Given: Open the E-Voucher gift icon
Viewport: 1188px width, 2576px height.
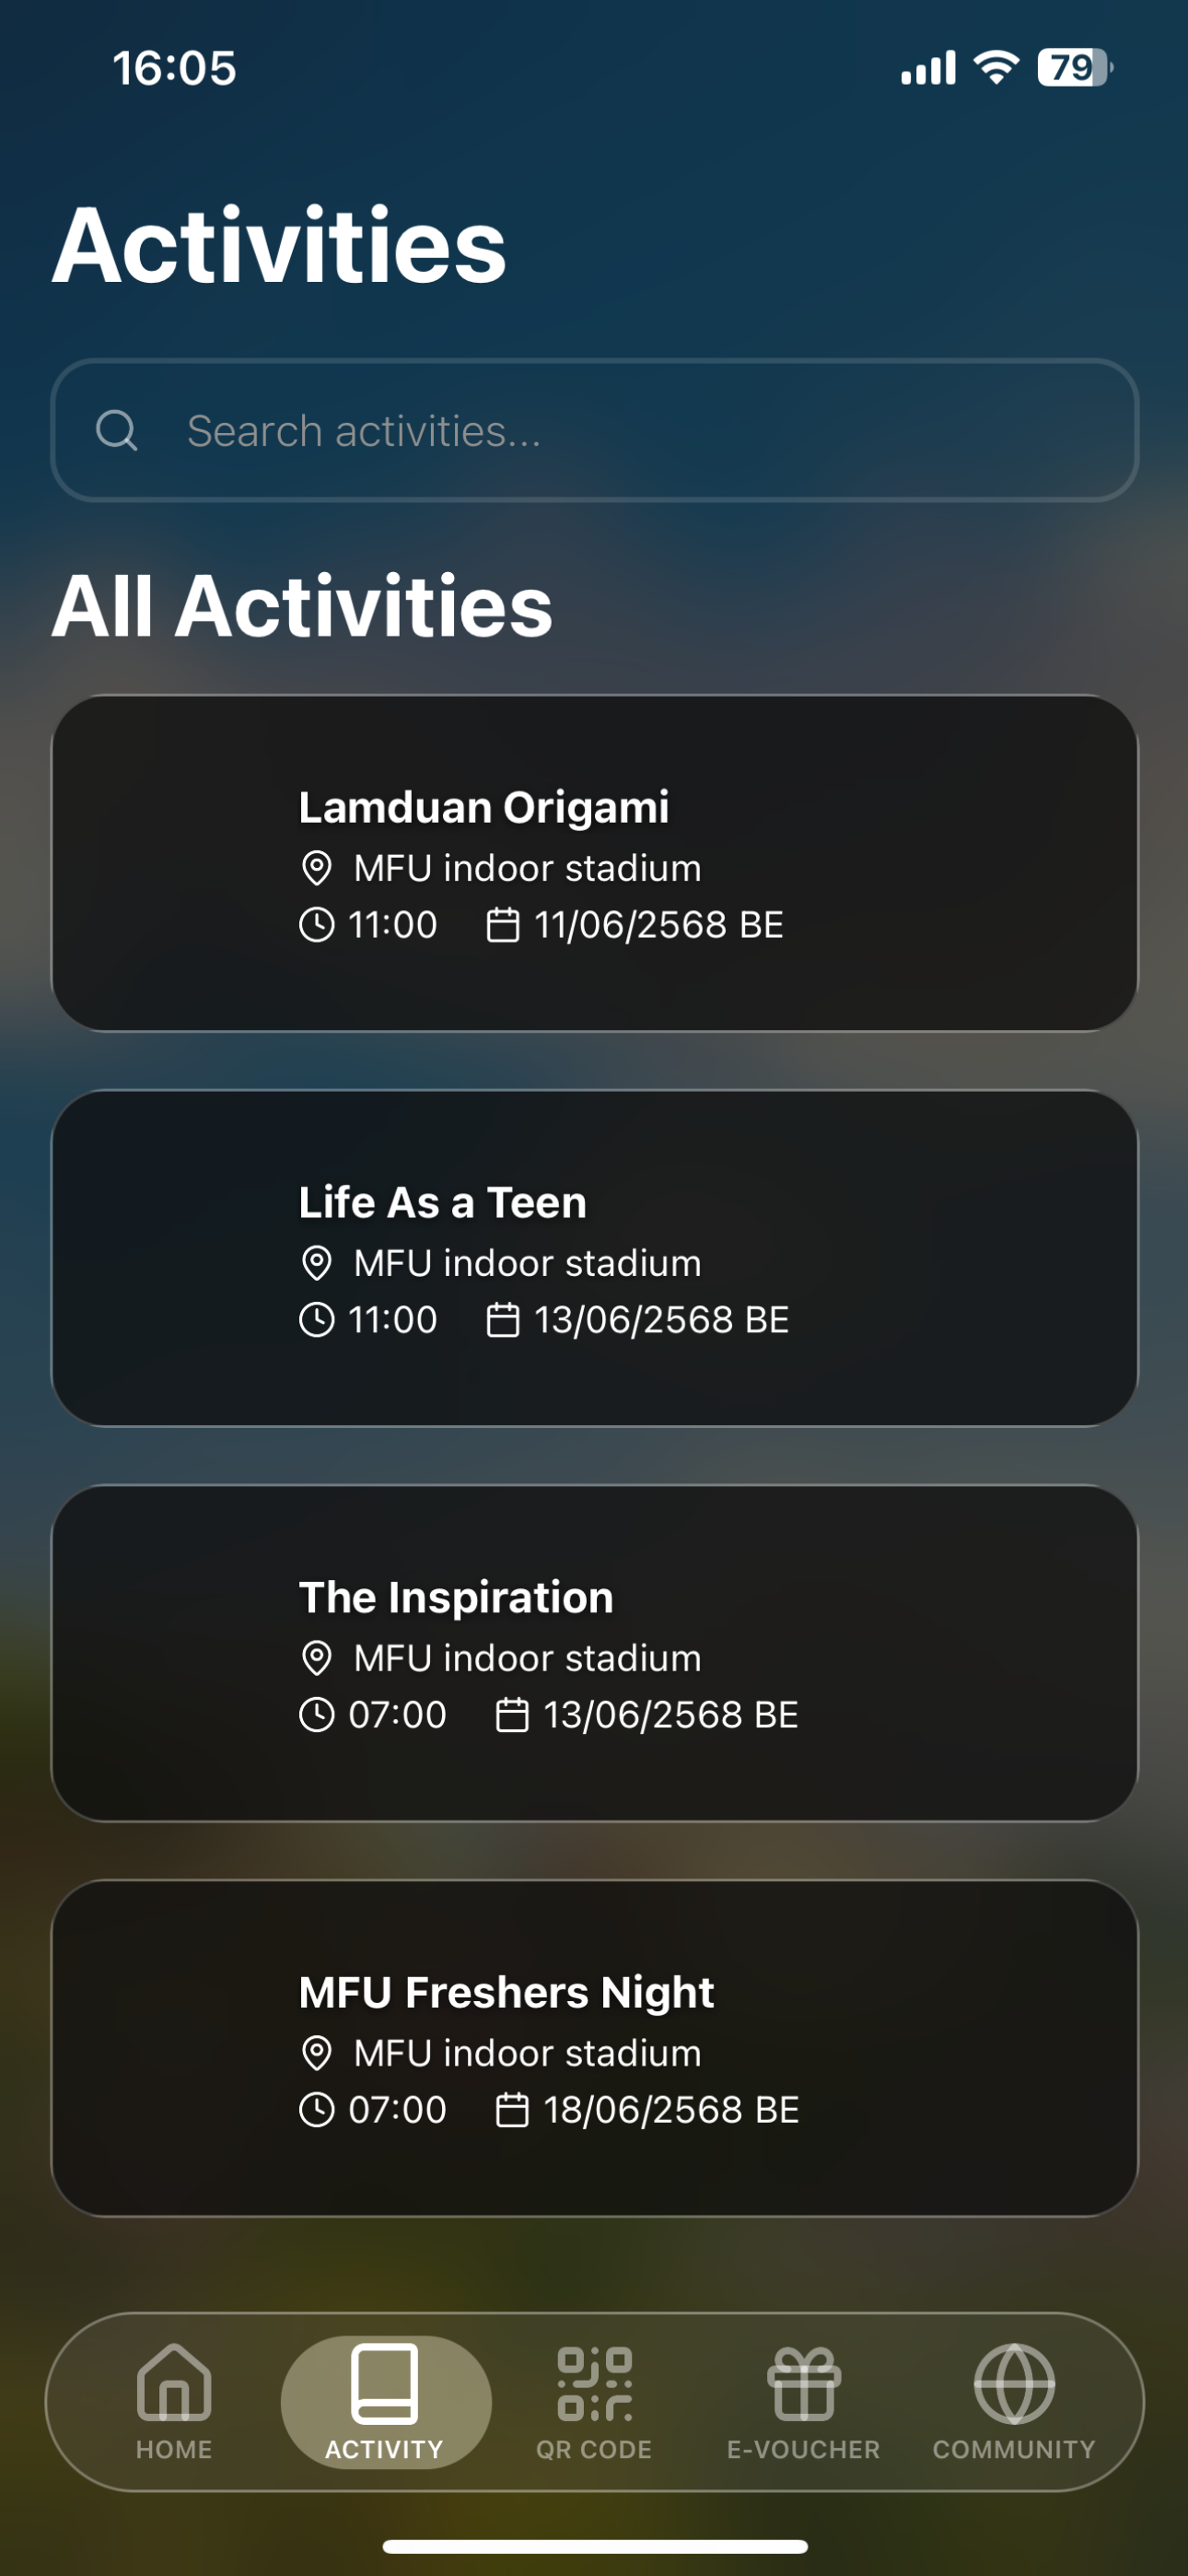Looking at the screenshot, I should pos(804,2384).
